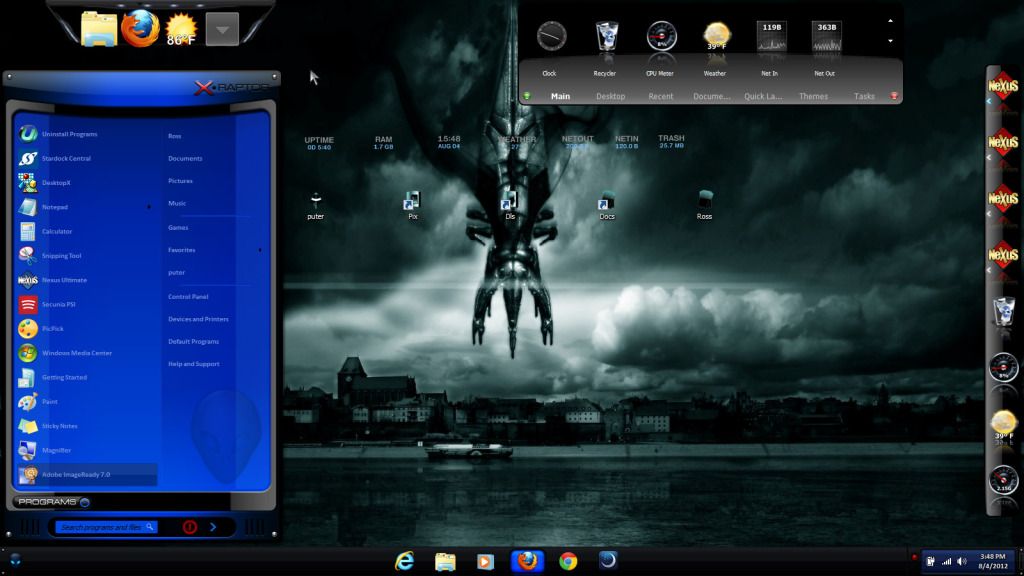
Task: Launch Firefox from the top dock
Action: 140,29
